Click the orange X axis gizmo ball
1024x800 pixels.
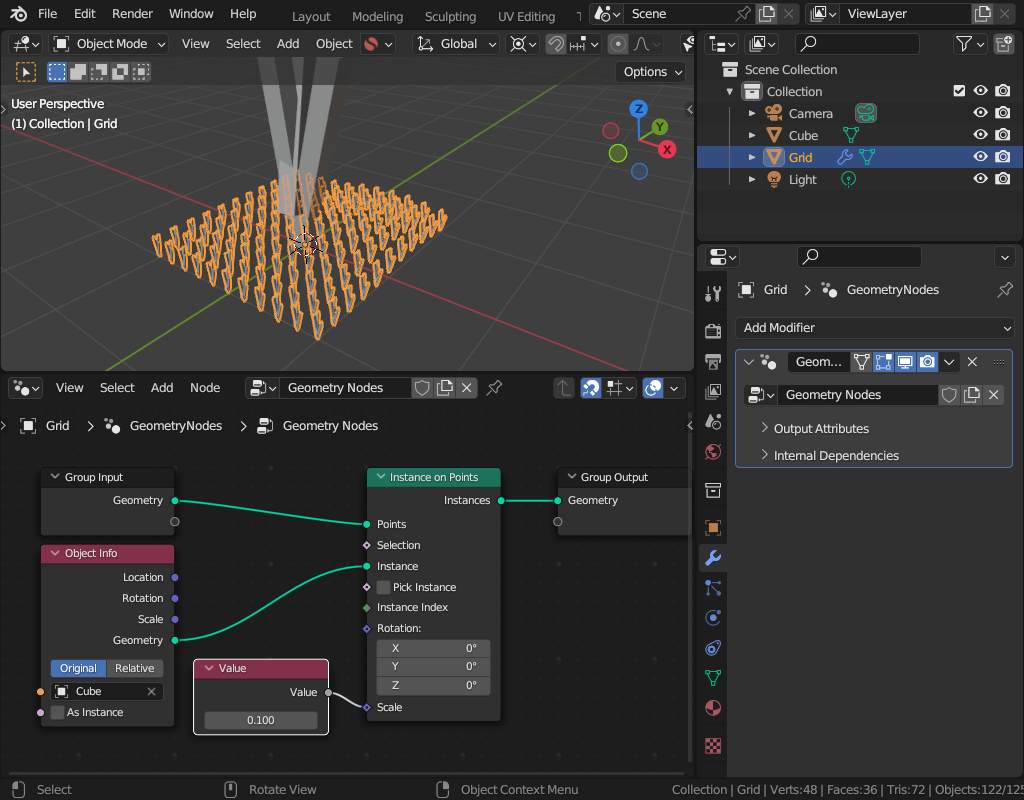tap(667, 150)
